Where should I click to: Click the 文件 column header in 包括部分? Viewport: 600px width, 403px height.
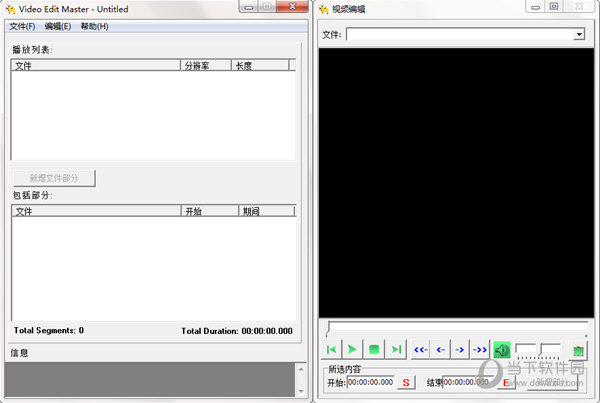click(96, 211)
